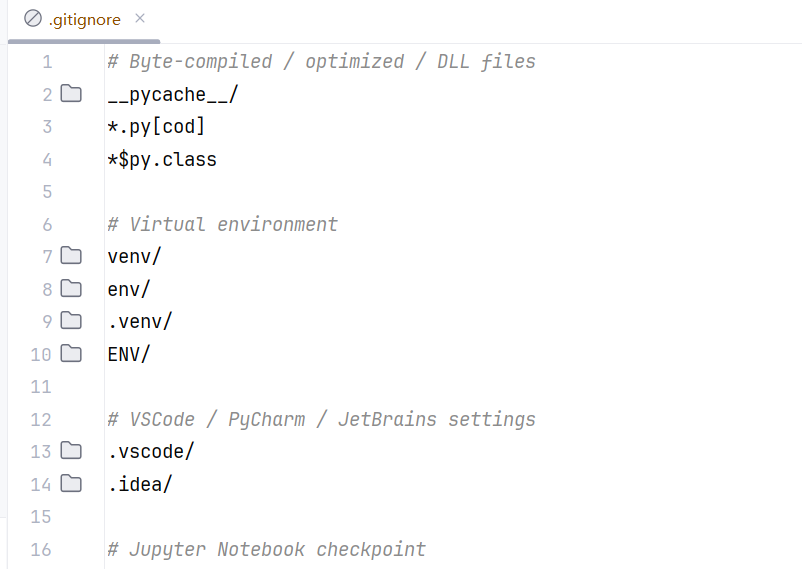Screen dimensions: 802x569
Task: Click the Byte-compiled comment line
Action: click(322, 61)
